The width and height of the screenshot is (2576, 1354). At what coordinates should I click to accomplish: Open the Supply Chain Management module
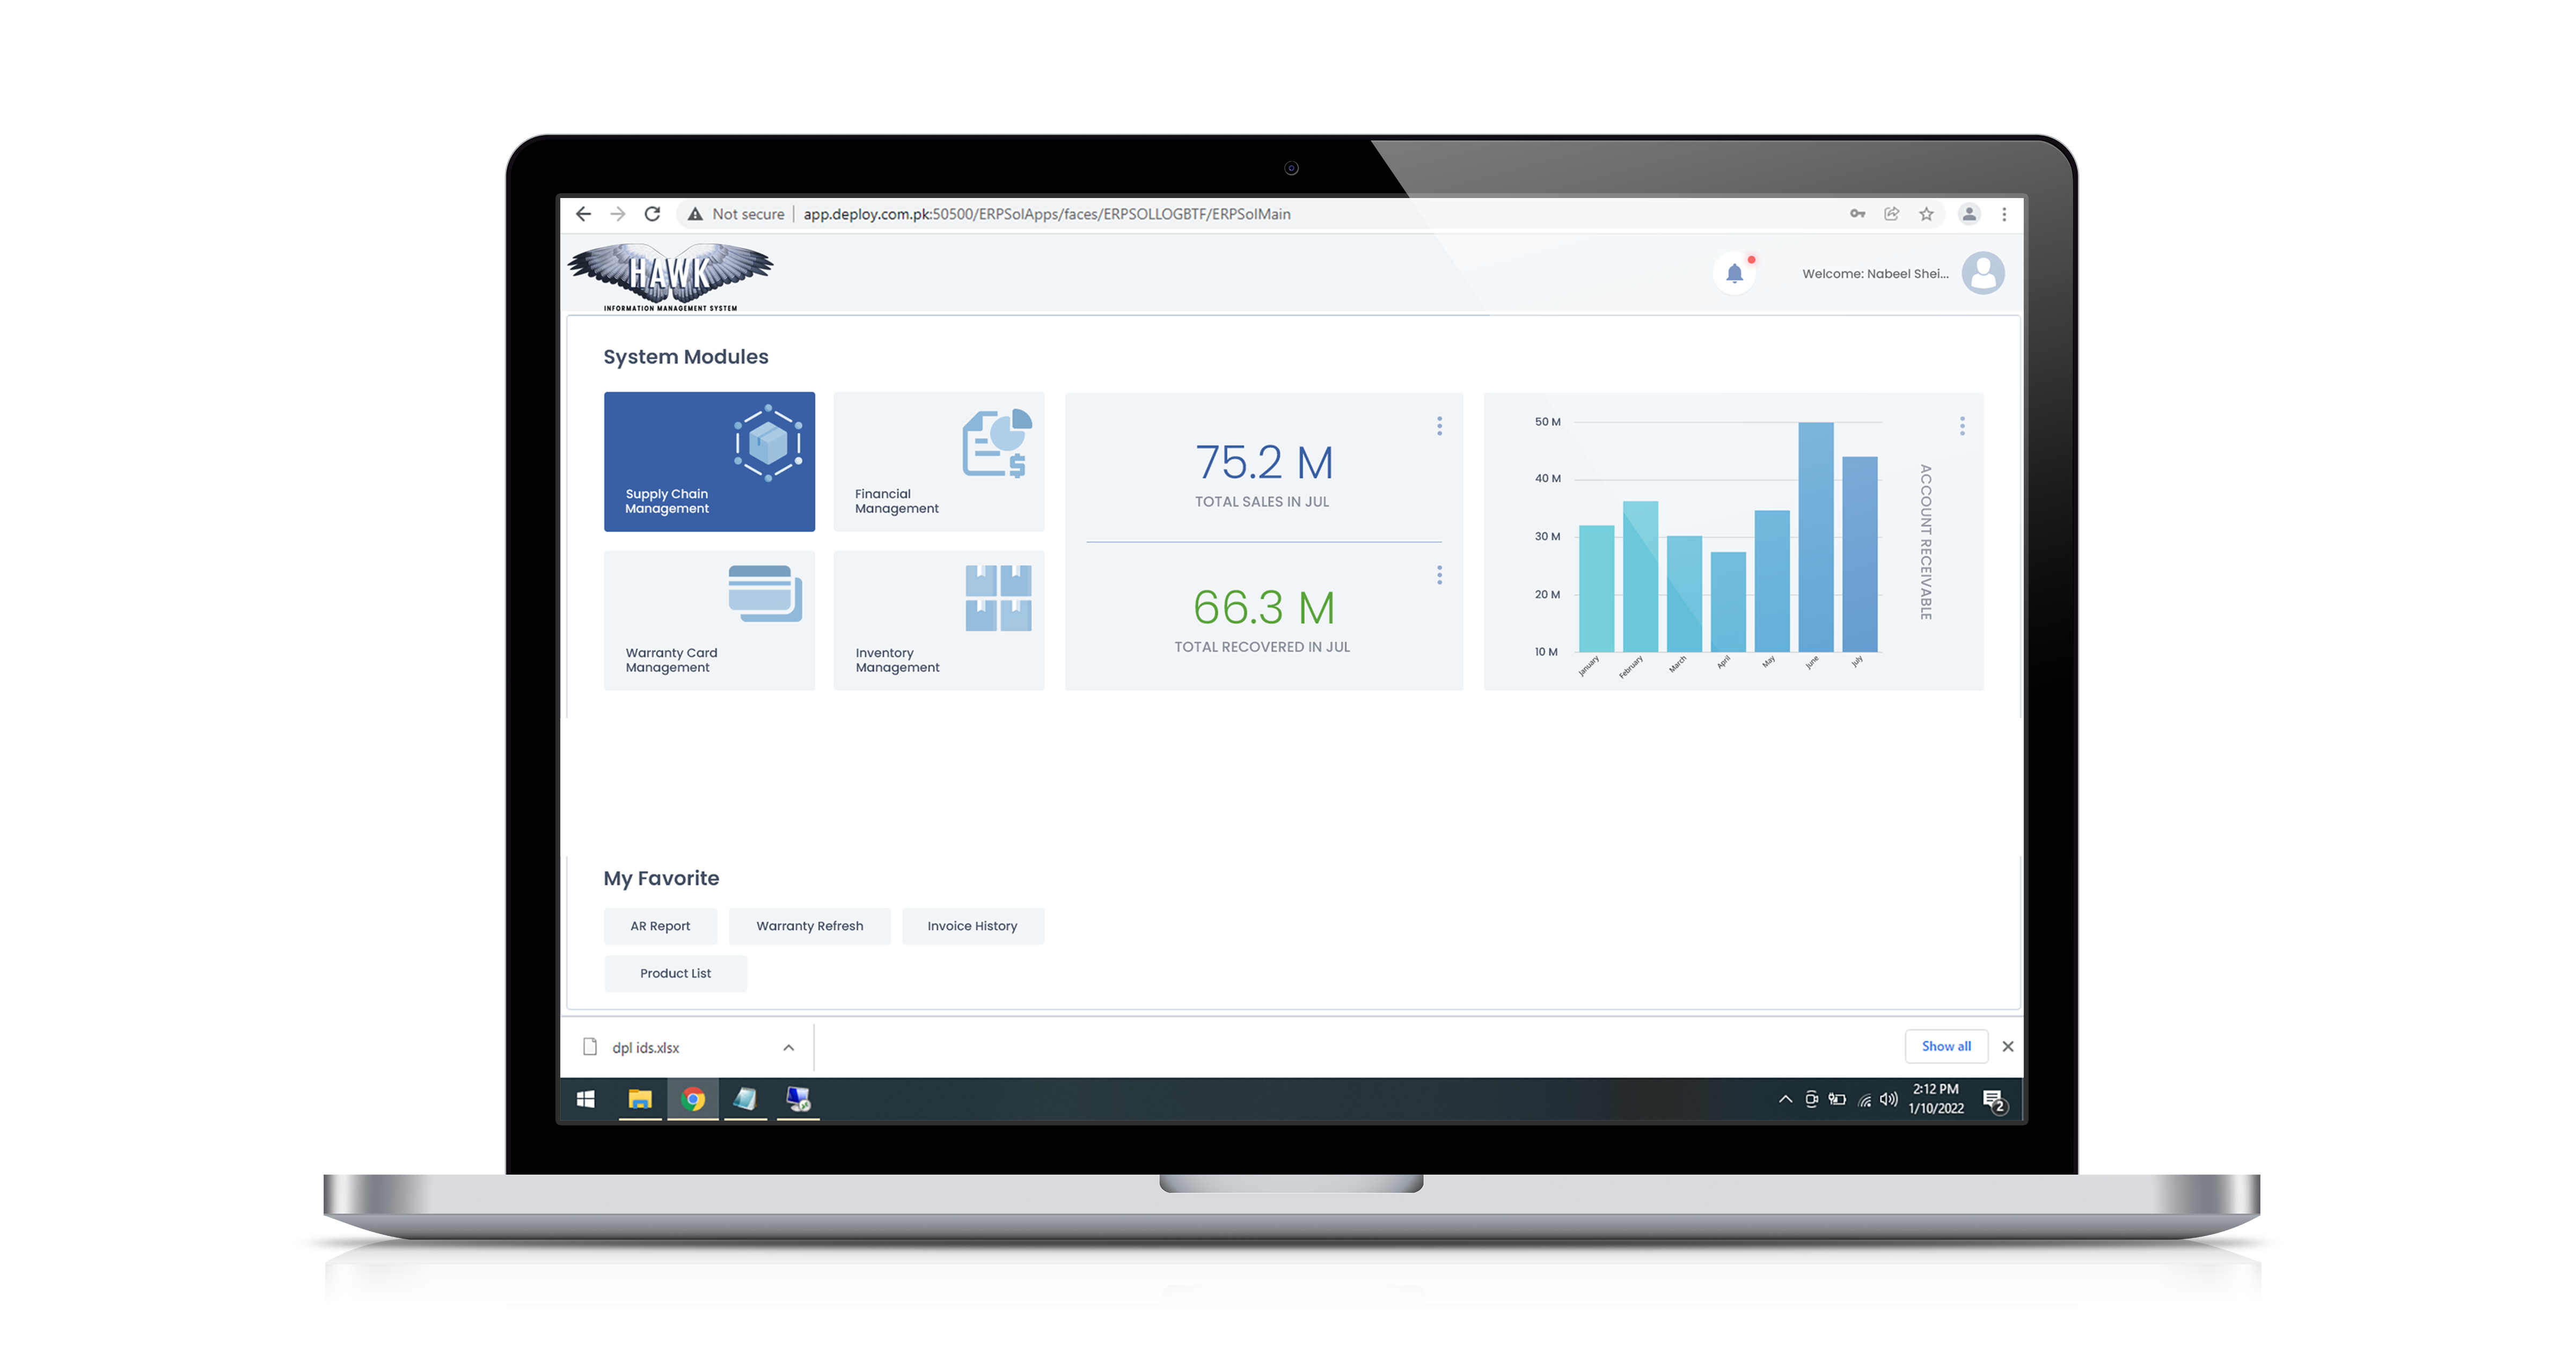[x=709, y=461]
